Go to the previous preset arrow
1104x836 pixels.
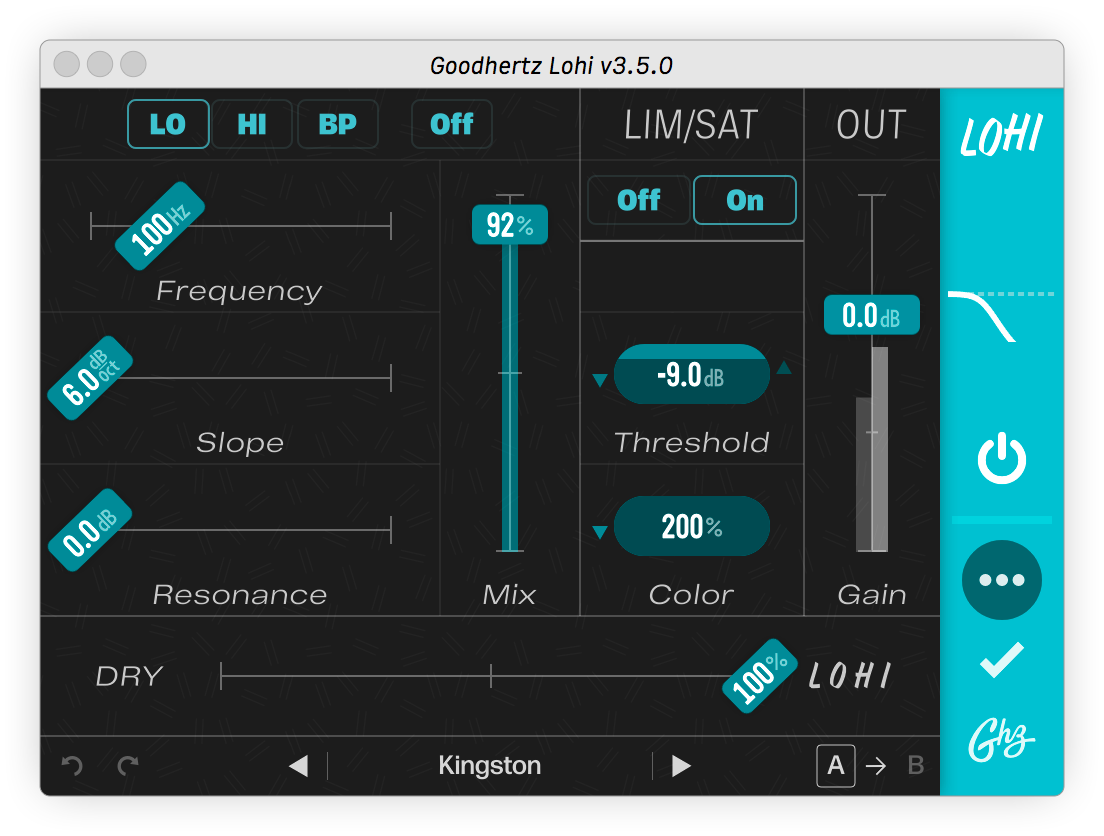tap(299, 766)
